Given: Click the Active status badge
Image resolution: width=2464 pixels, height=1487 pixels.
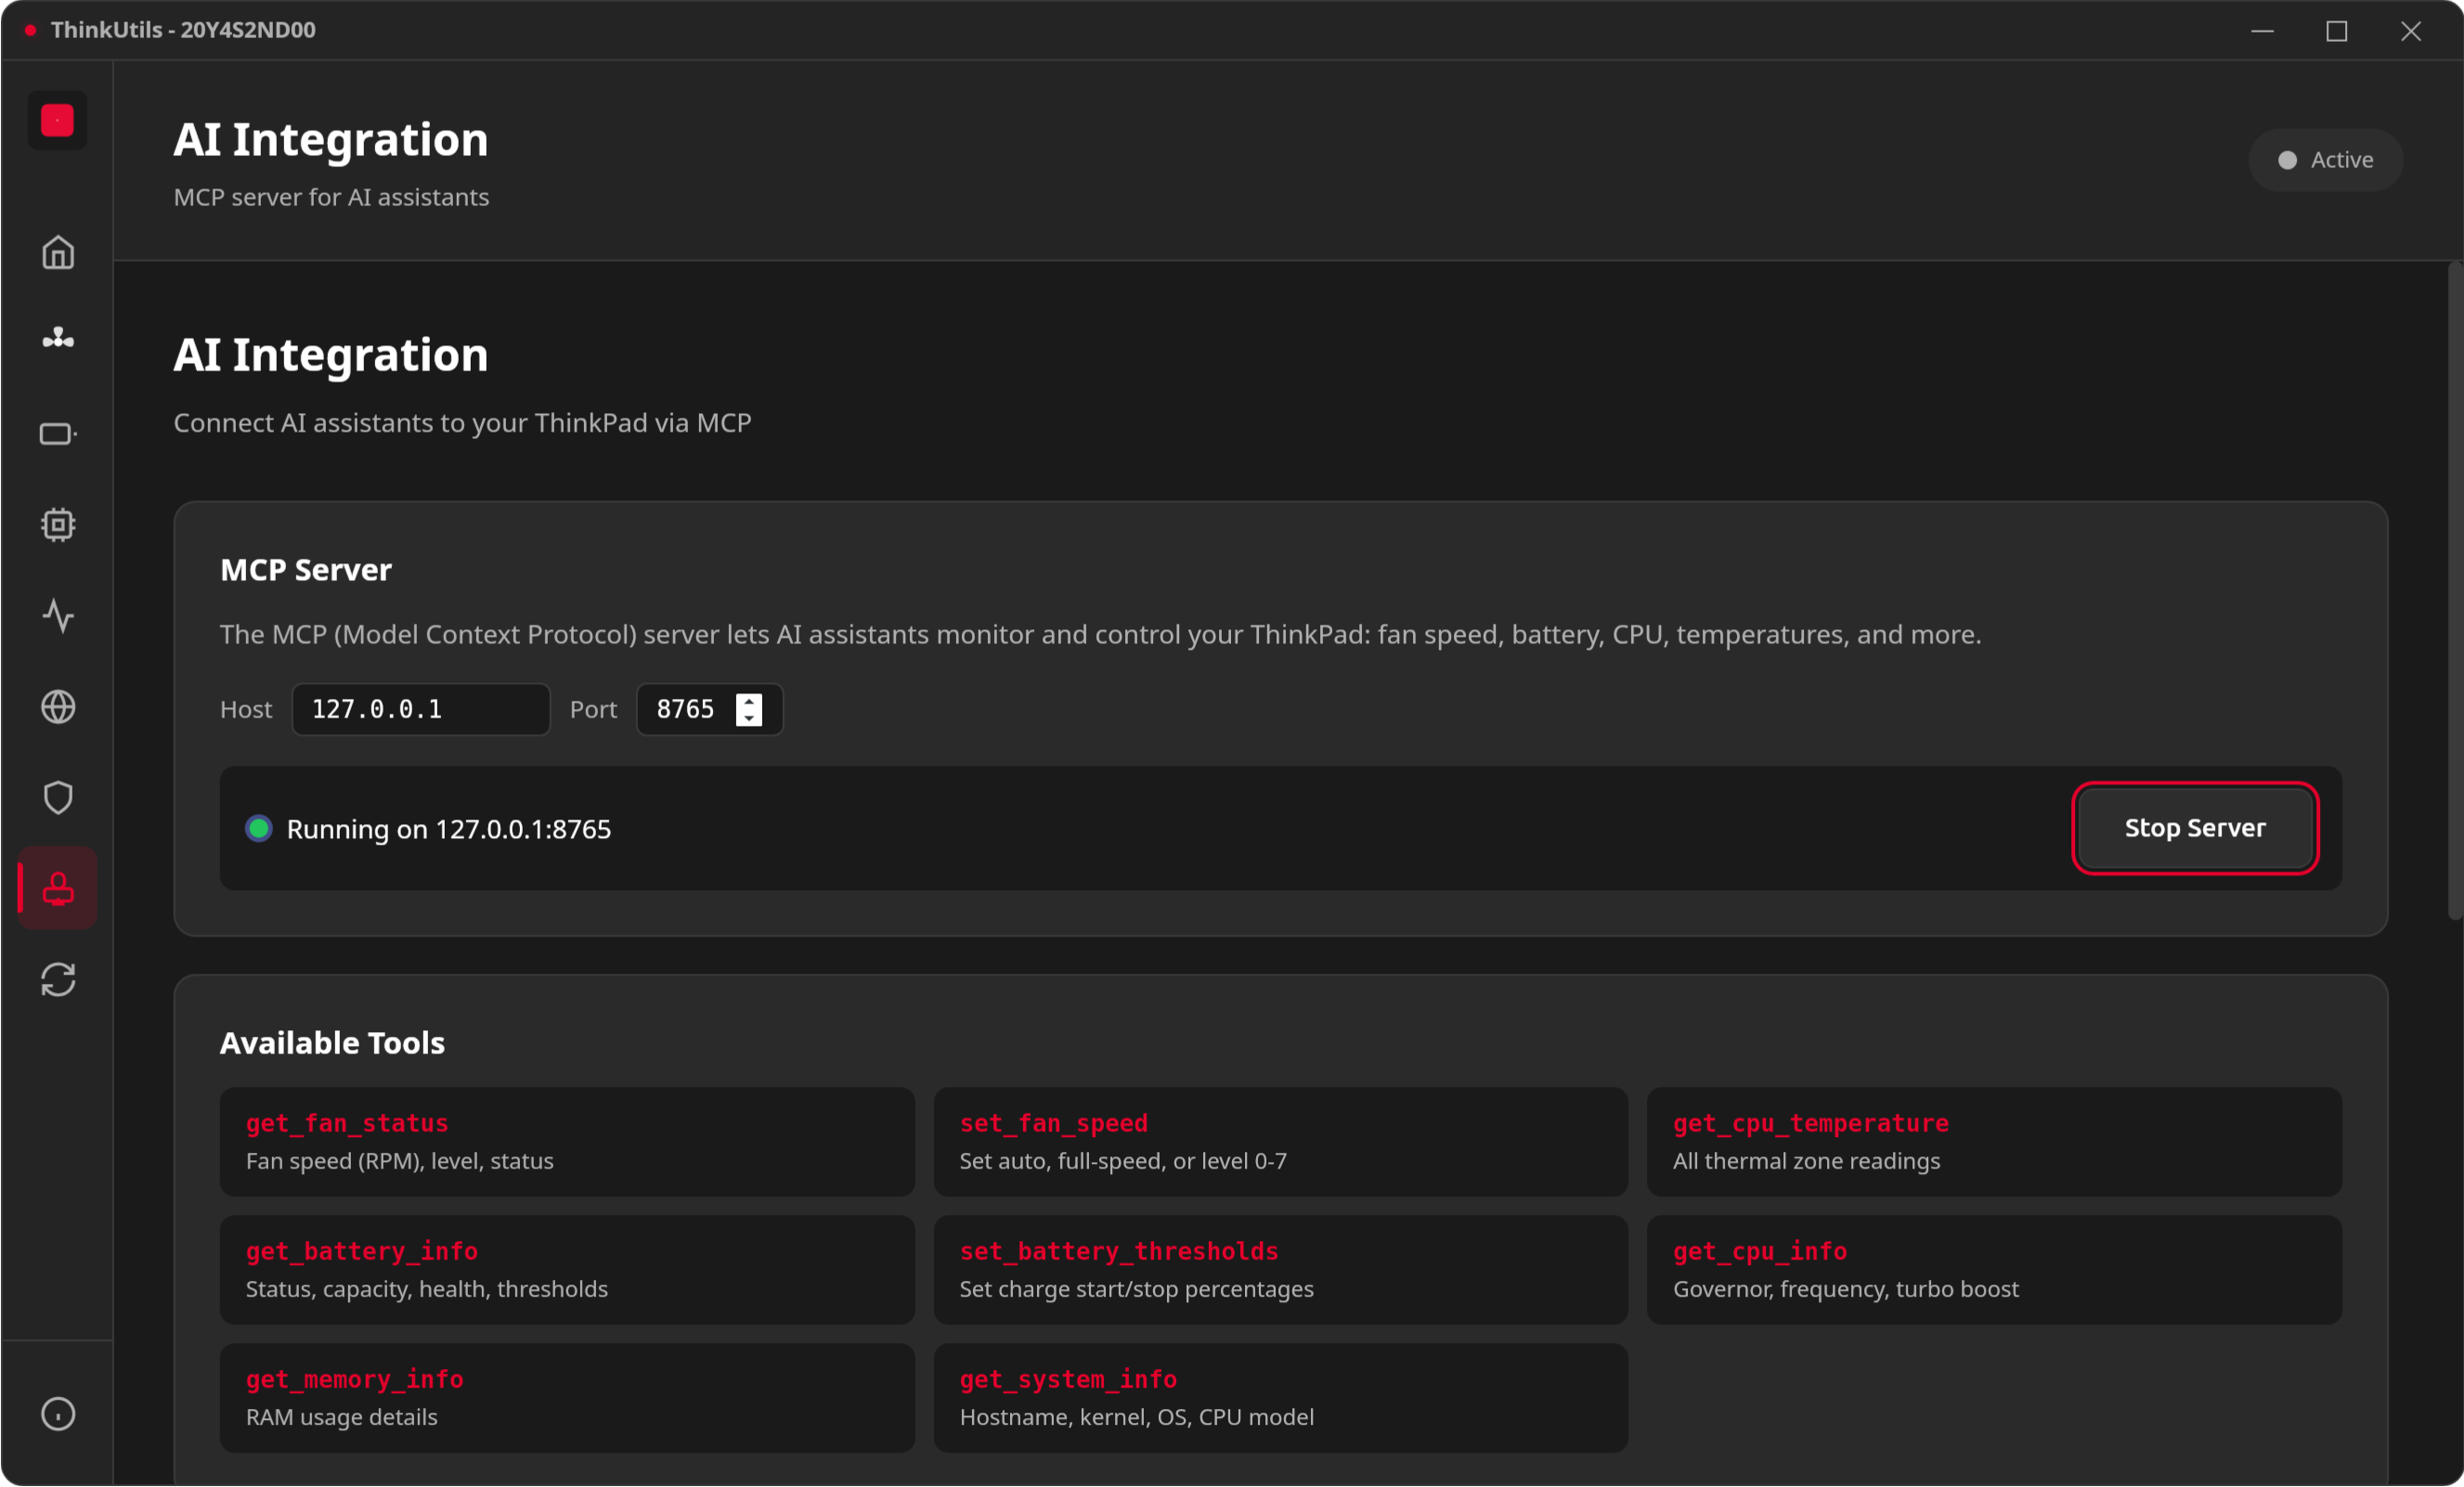Looking at the screenshot, I should pyautogui.click(x=2325, y=160).
